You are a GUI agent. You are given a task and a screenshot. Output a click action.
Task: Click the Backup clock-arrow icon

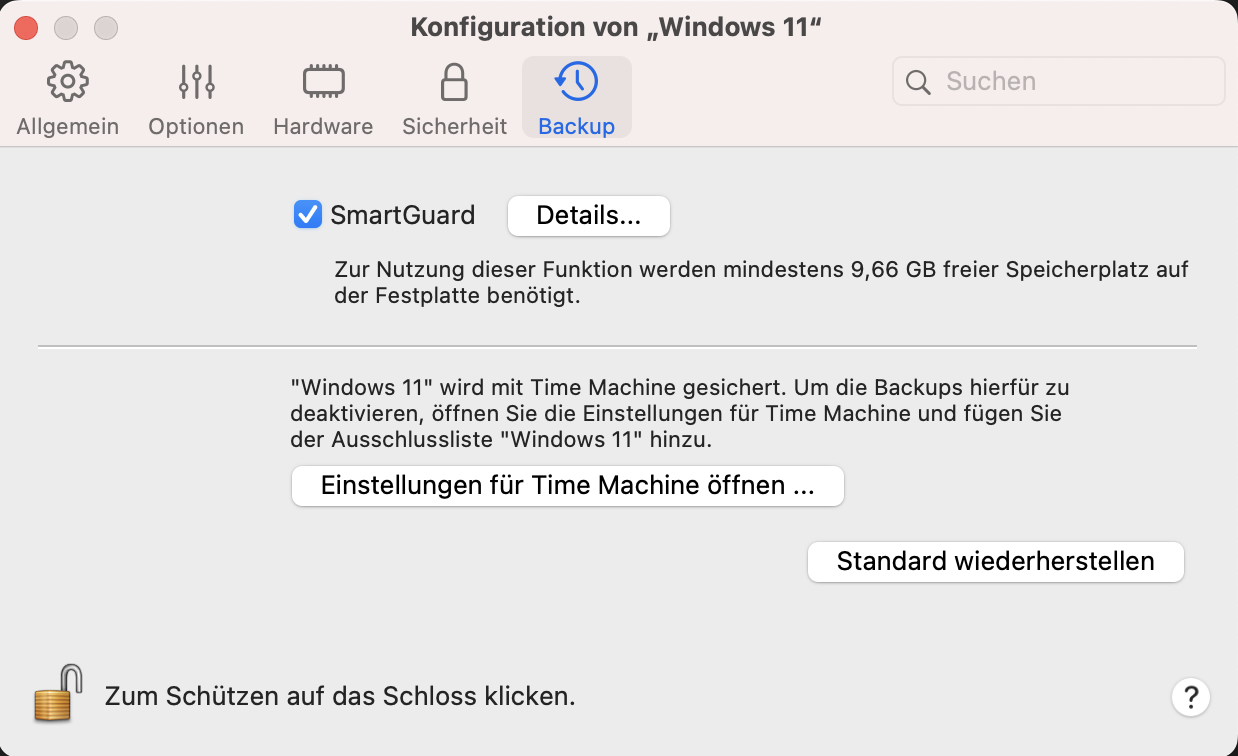point(576,82)
